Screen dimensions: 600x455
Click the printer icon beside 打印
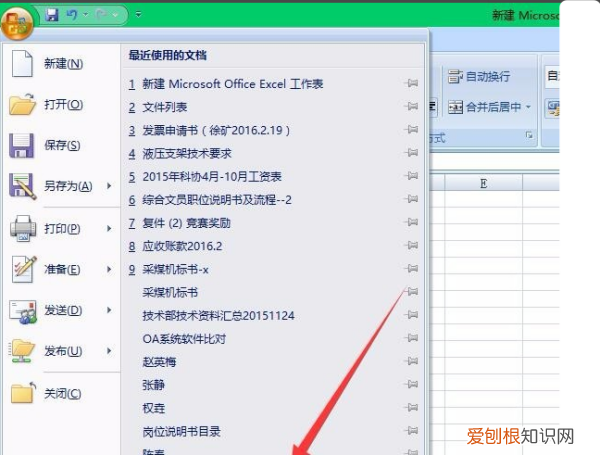tap(23, 228)
